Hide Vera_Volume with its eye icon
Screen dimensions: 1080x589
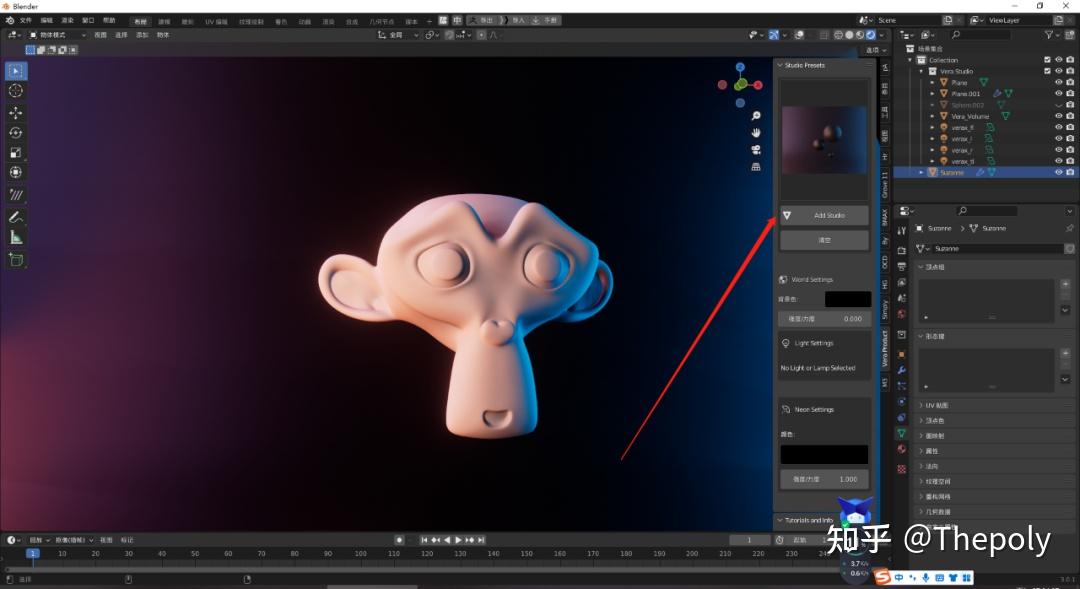click(x=1059, y=116)
